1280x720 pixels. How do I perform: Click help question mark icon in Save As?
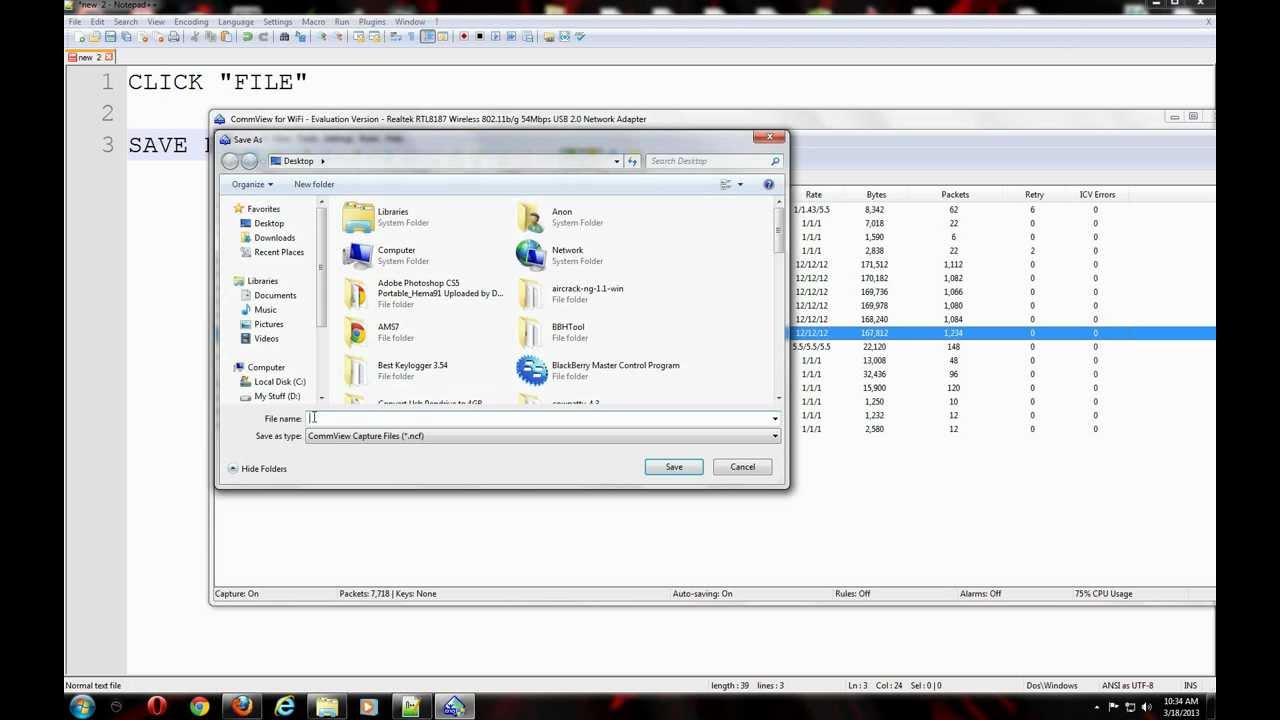(x=768, y=184)
